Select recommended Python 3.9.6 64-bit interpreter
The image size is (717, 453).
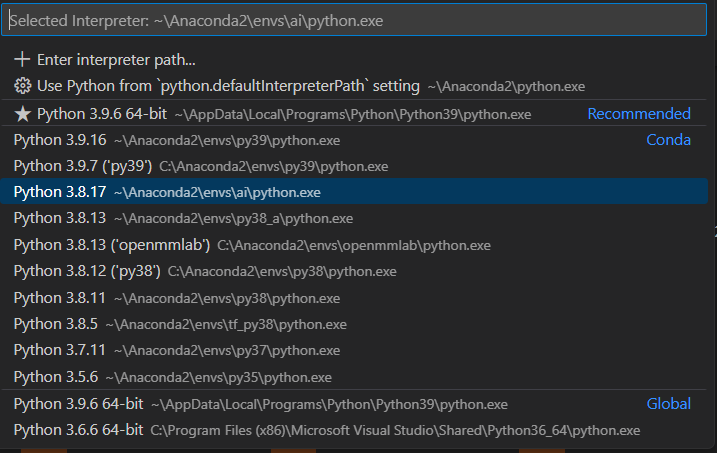(x=354, y=114)
